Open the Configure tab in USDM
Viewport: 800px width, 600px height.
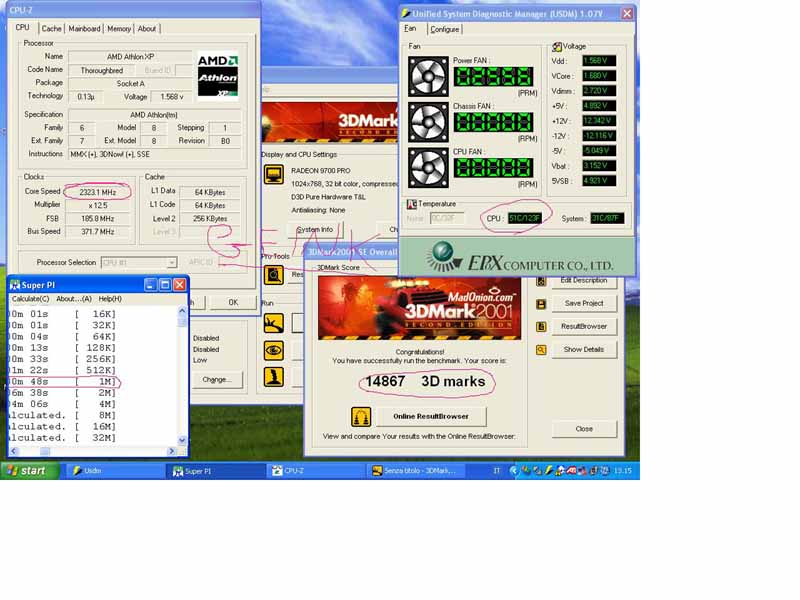pos(444,30)
